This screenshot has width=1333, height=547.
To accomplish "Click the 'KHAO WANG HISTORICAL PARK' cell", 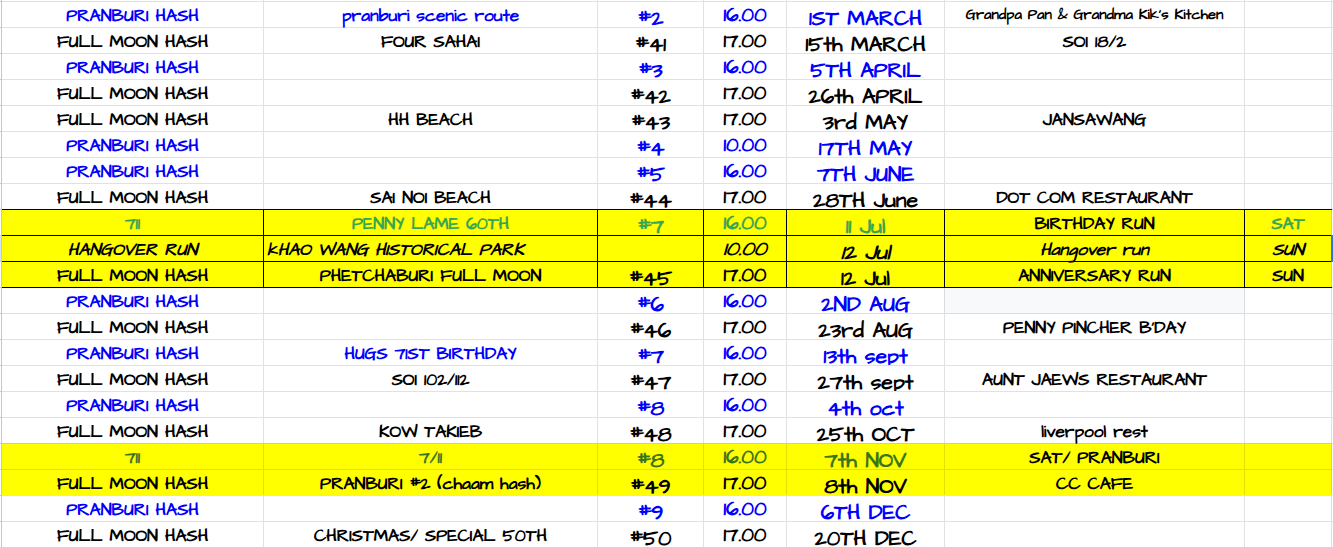I will point(396,250).
